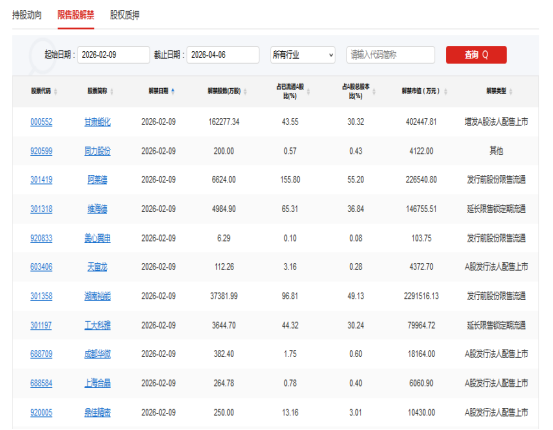553x430 pixels.
Task: Select total share ratio cell 55.20
Action: [x=356, y=180]
